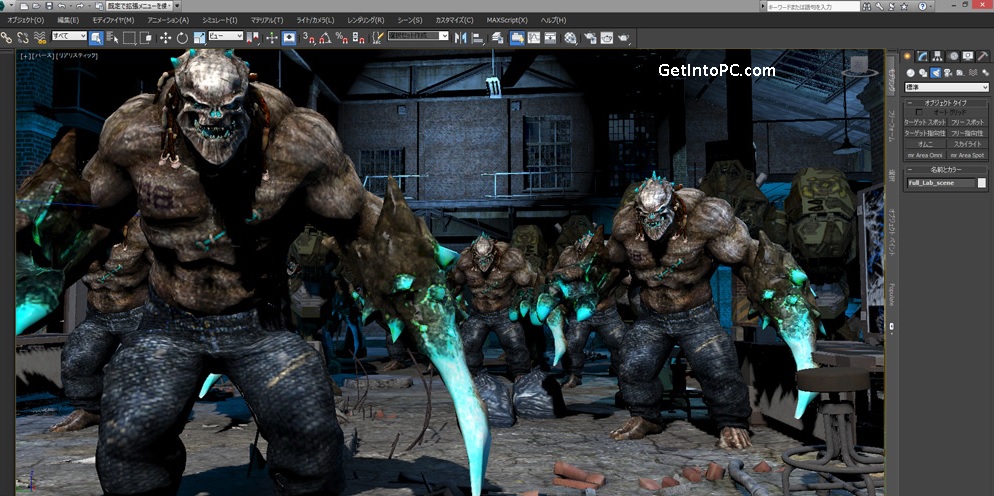Click the オムニ light button

tap(926, 144)
